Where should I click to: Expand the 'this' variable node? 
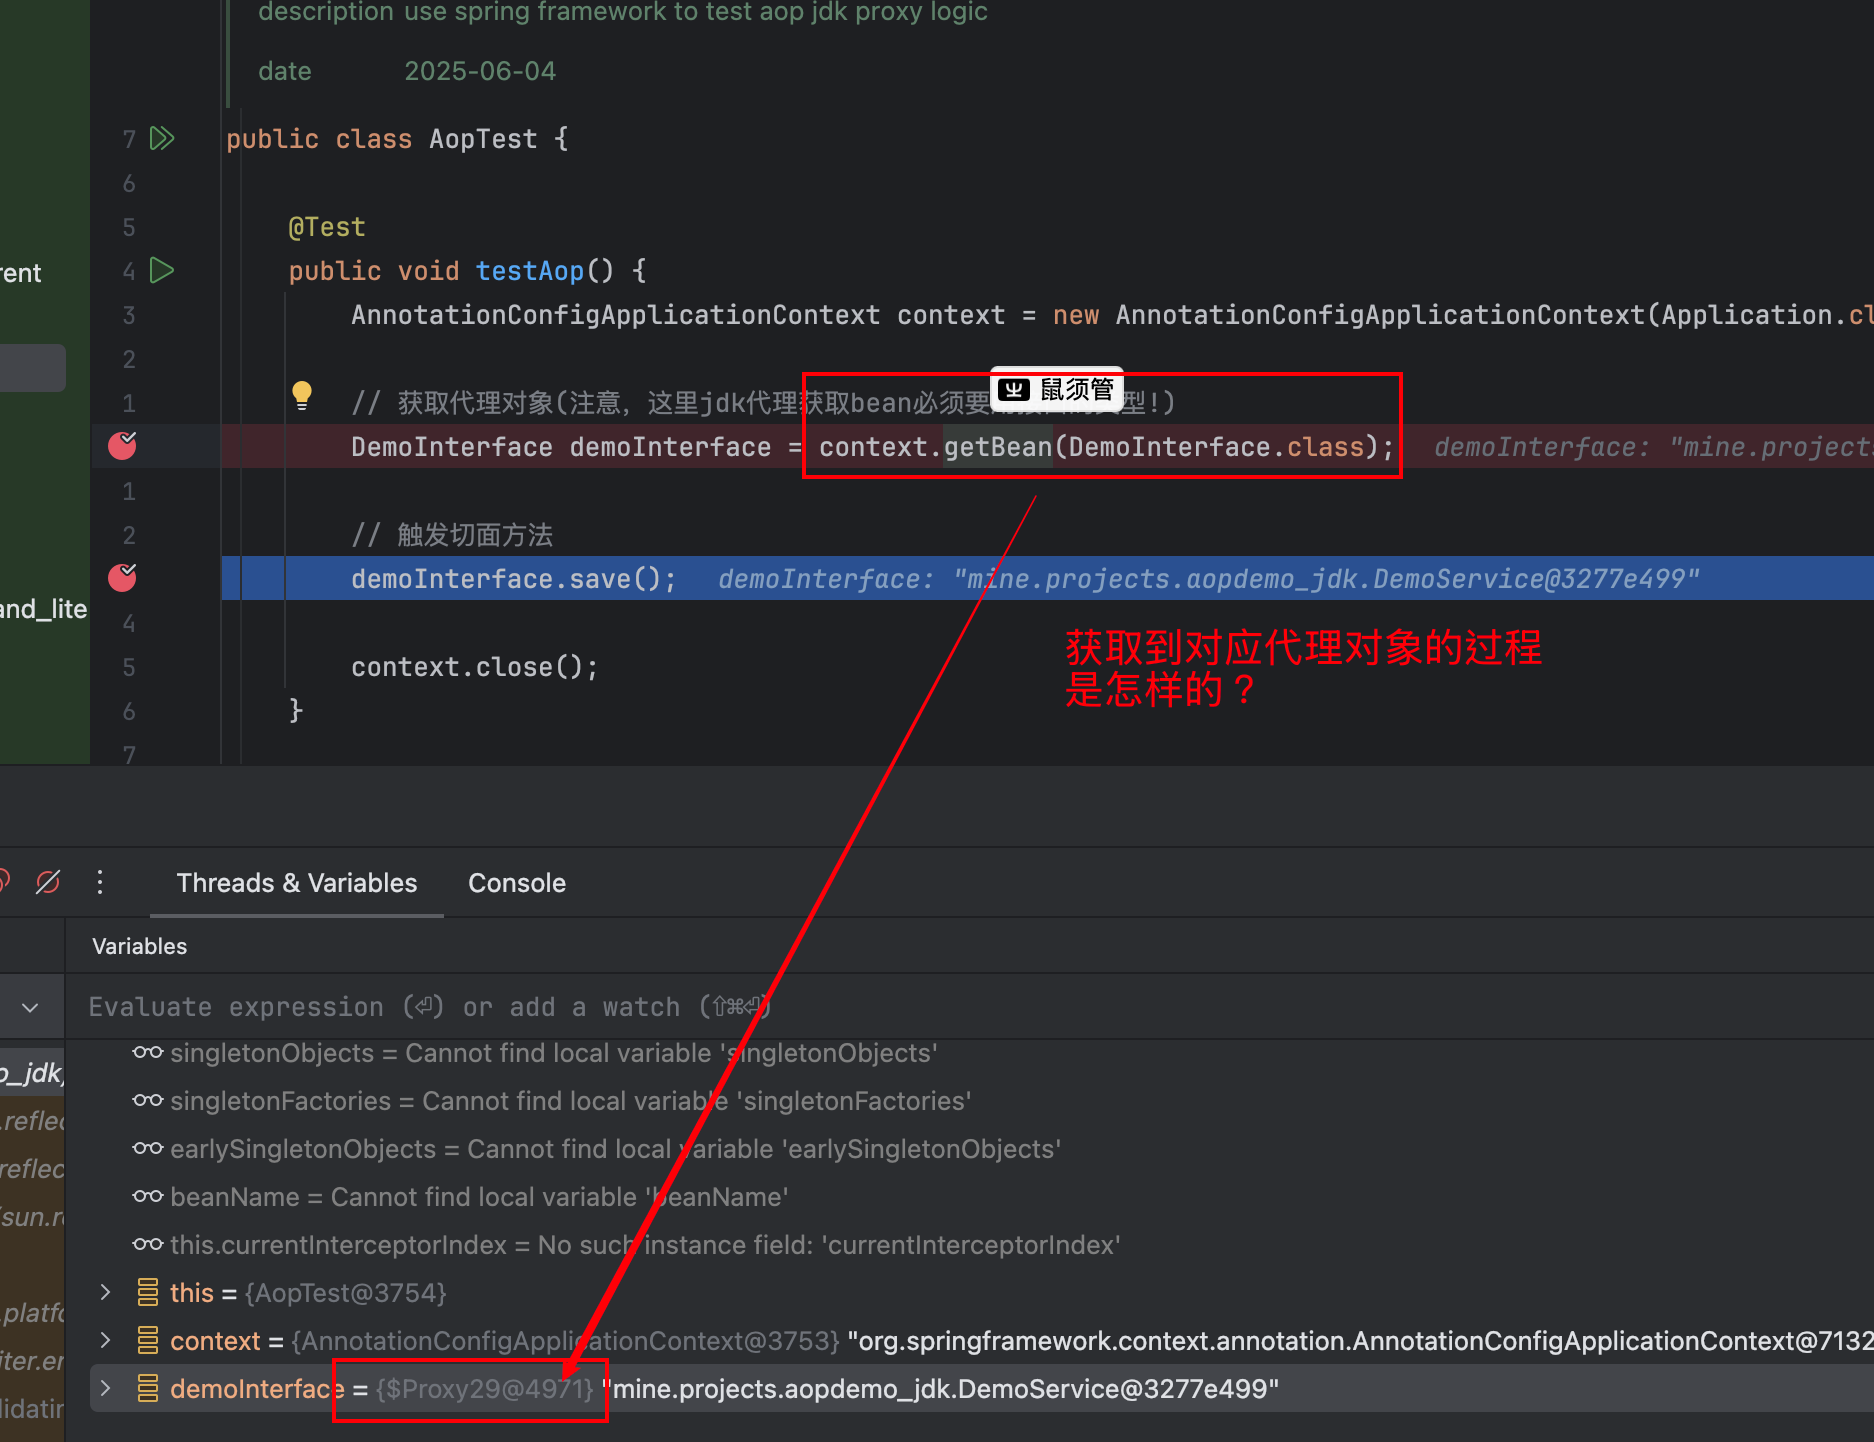click(x=106, y=1292)
